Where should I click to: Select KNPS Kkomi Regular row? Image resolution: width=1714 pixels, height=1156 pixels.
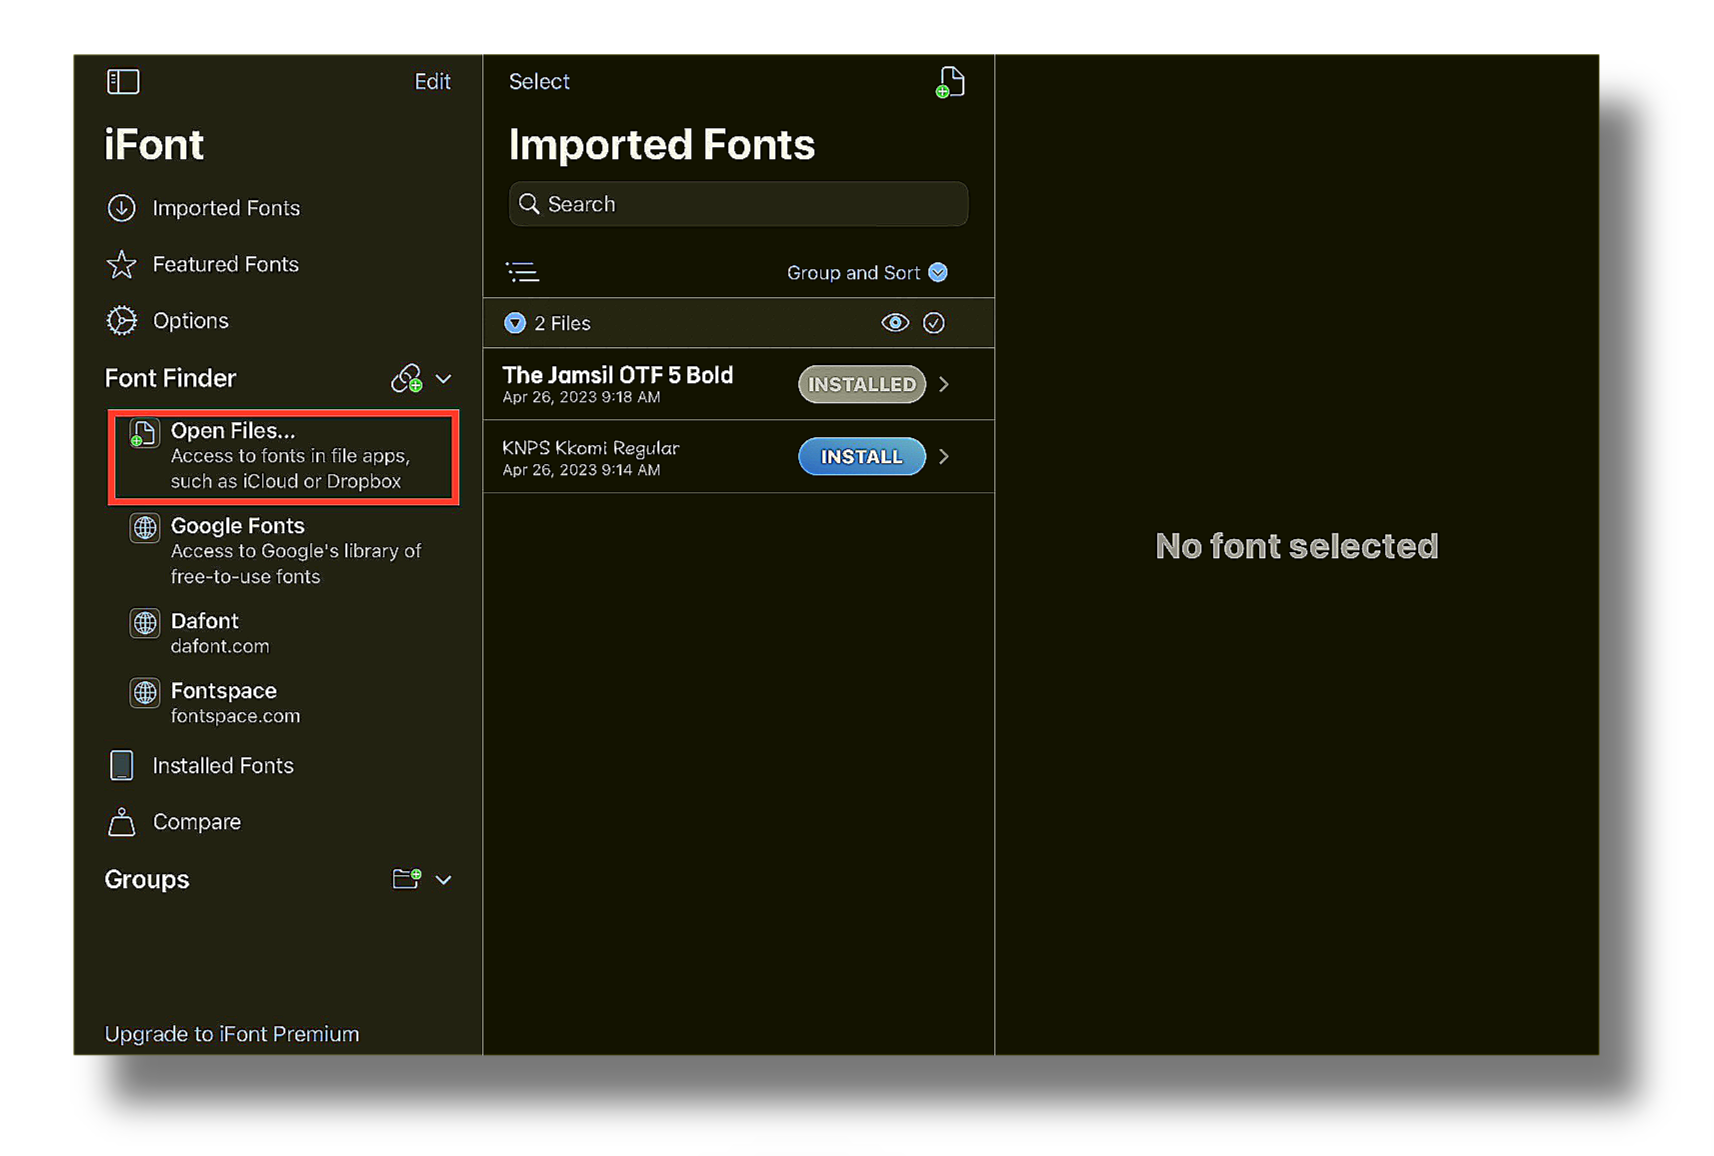pos(738,456)
